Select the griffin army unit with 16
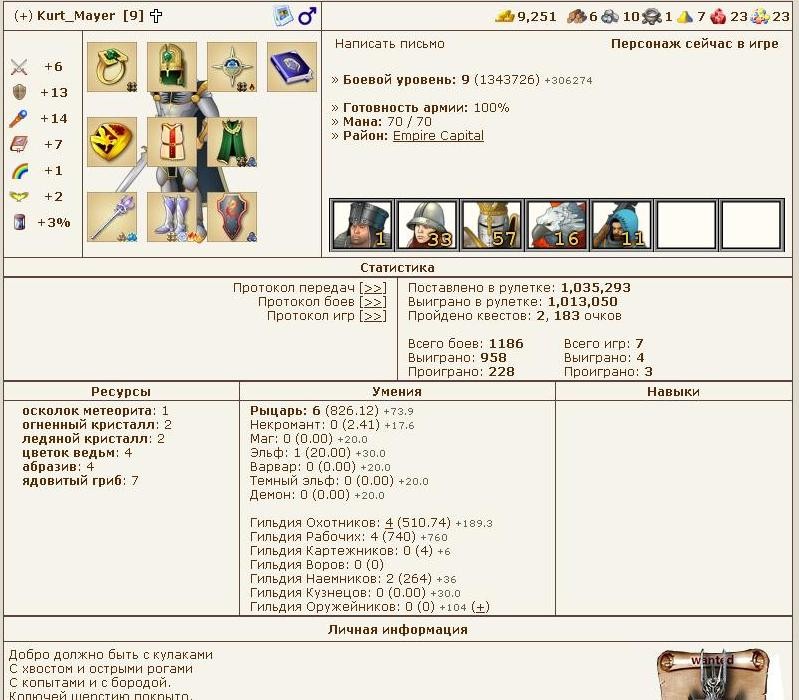 coord(556,225)
